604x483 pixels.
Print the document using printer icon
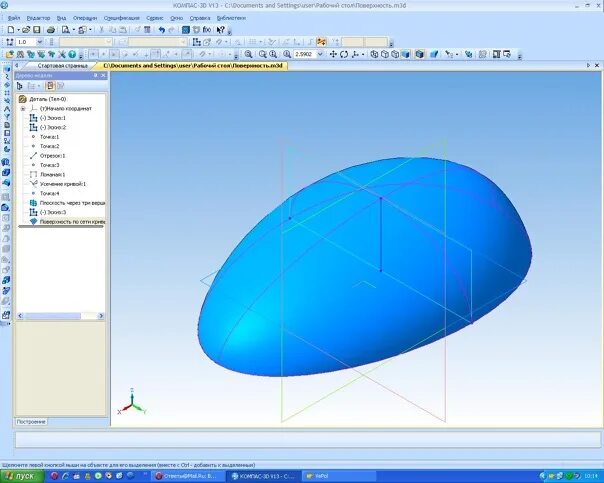[x=51, y=30]
